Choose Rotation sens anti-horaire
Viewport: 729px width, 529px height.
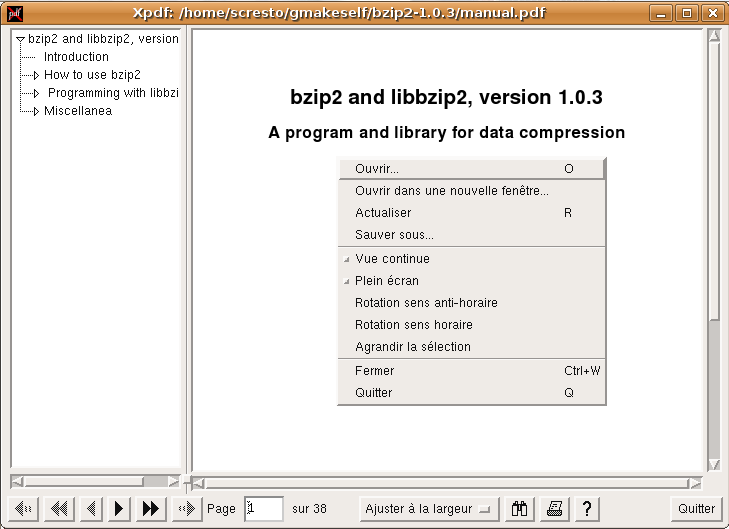[471, 303]
